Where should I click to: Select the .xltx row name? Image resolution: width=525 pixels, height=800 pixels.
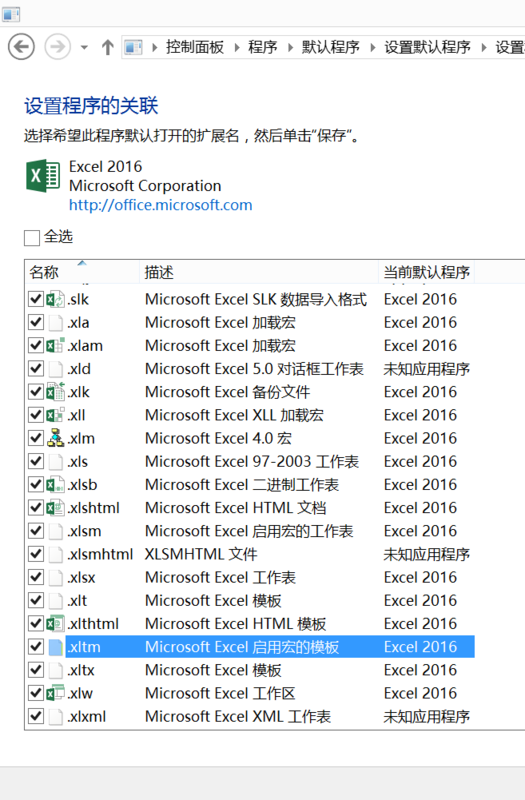[81, 670]
